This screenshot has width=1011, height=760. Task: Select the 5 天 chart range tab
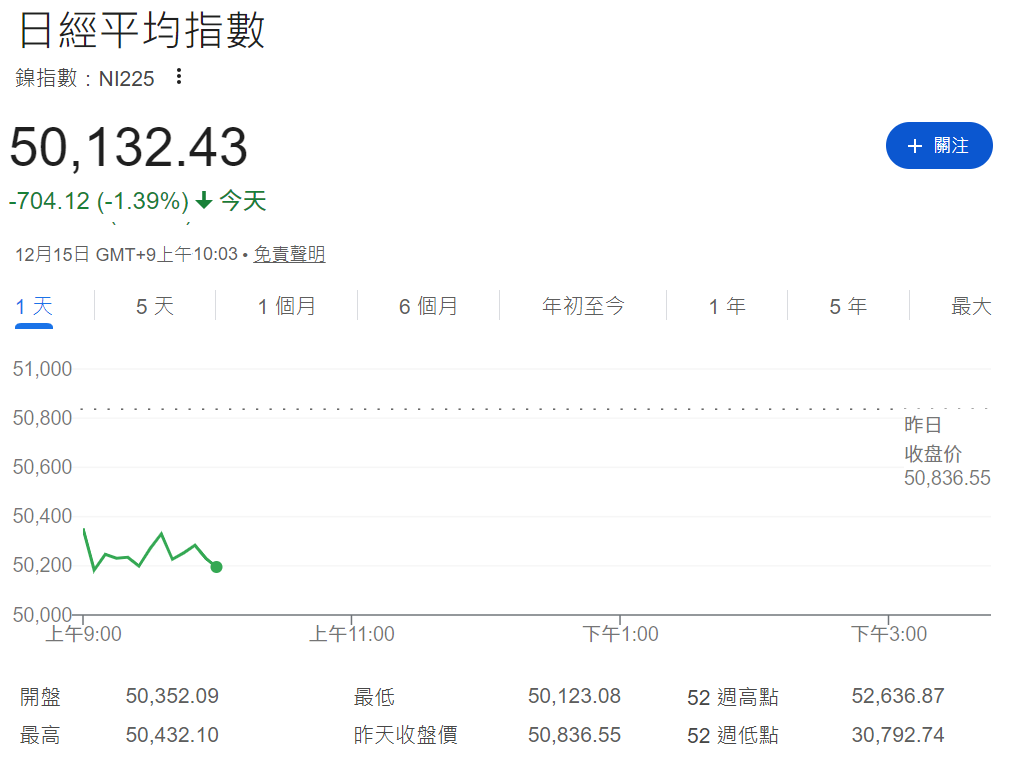[x=154, y=306]
